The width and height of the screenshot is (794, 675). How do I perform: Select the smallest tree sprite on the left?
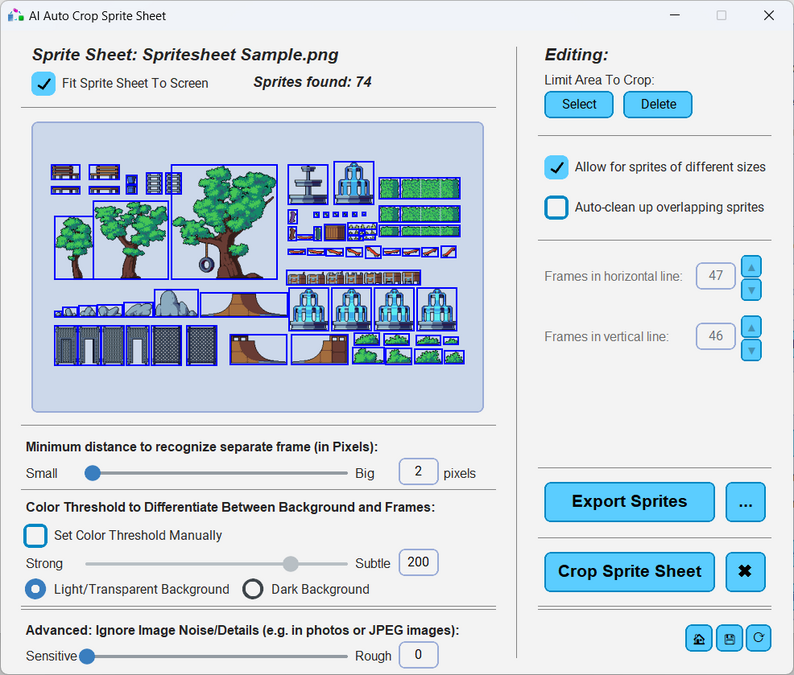pos(74,248)
